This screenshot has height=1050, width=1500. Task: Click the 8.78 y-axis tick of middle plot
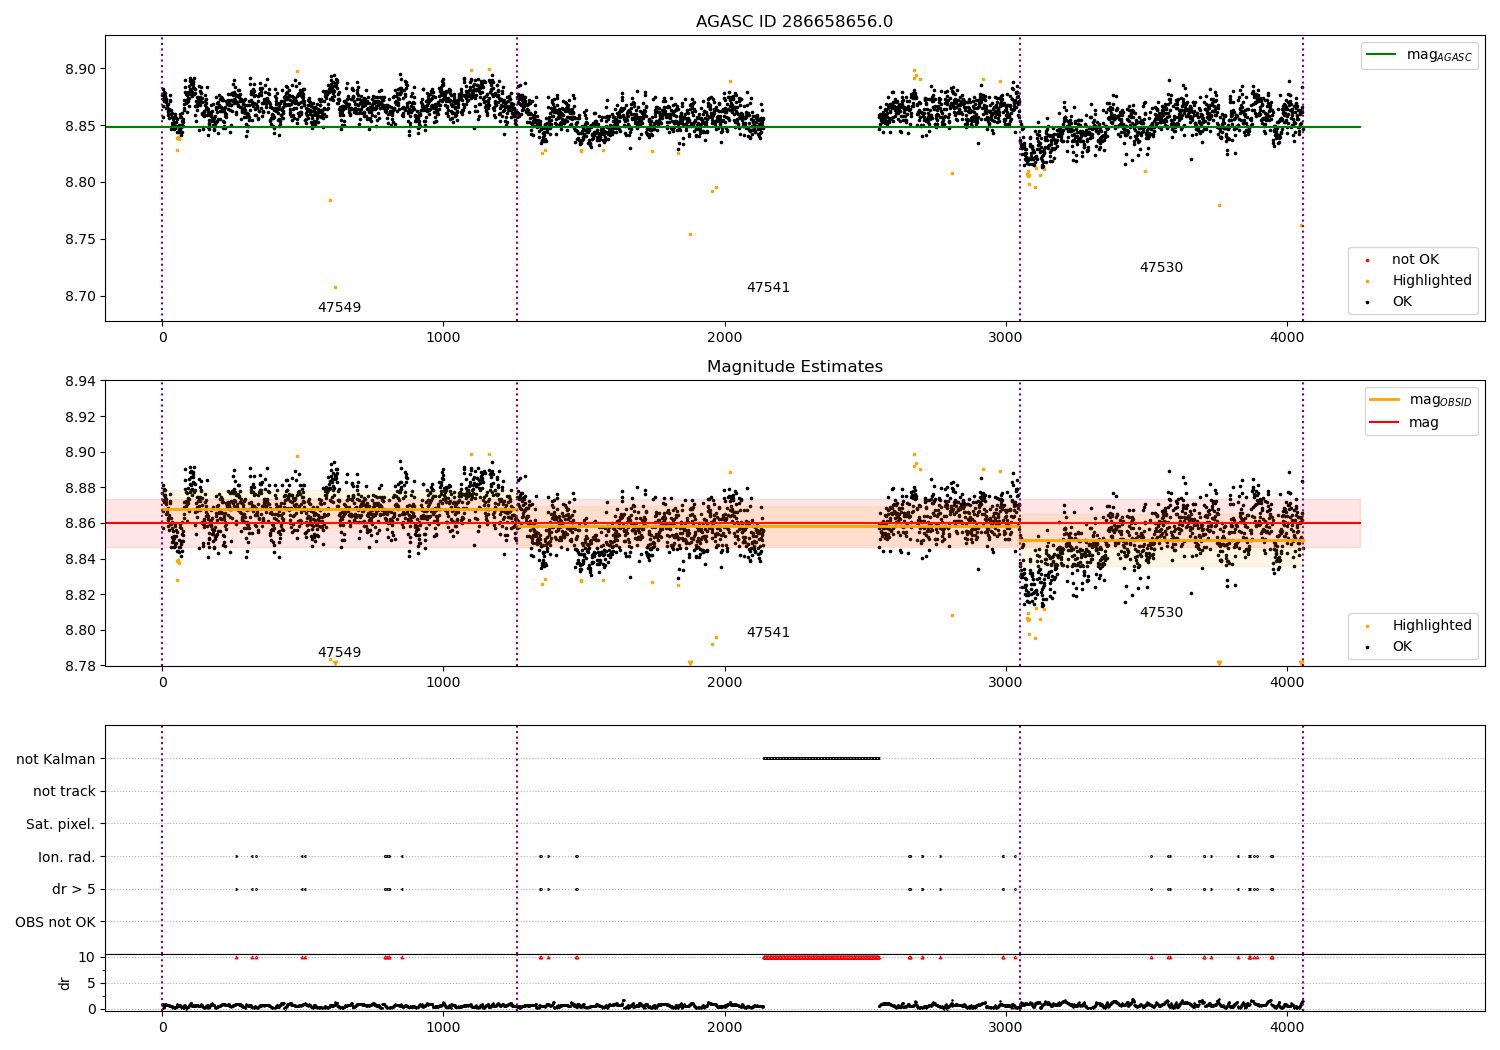tap(80, 666)
